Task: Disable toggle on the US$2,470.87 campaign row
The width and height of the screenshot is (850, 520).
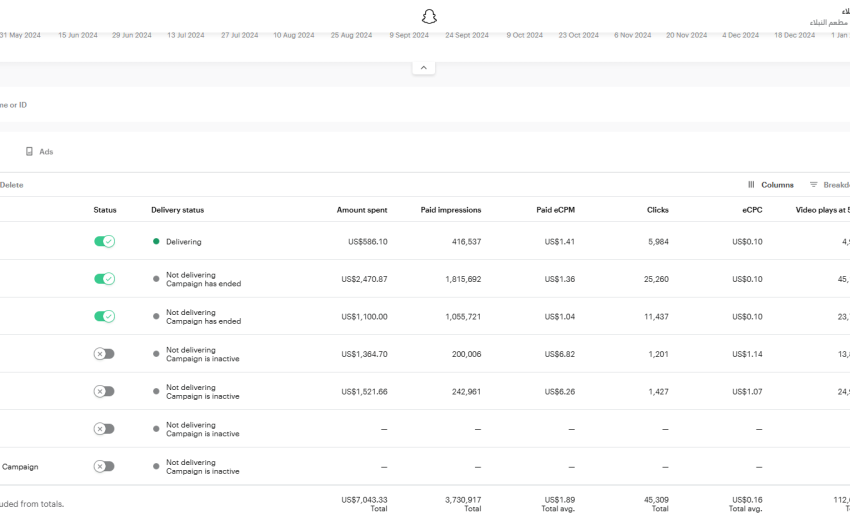Action: tap(104, 279)
